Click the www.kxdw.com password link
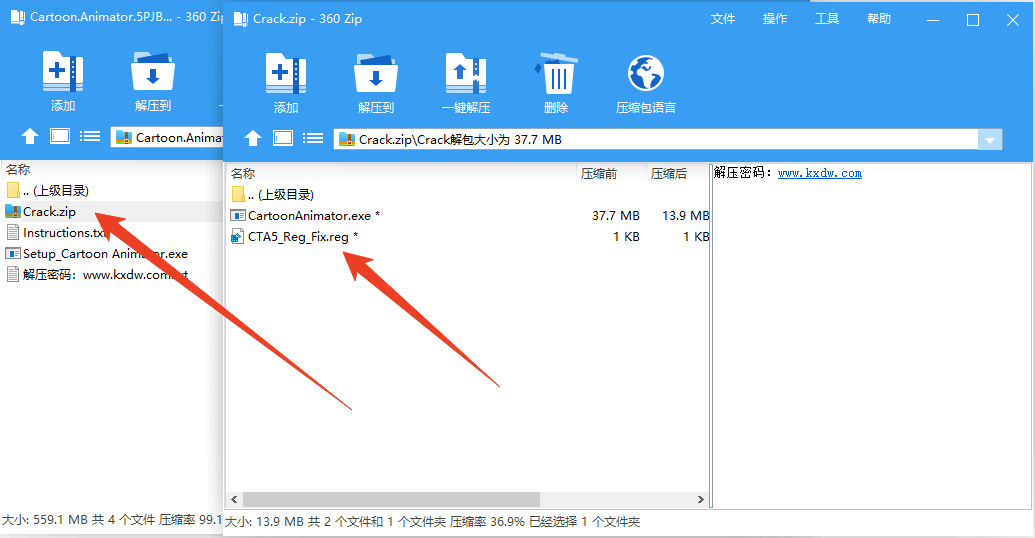 [x=819, y=173]
